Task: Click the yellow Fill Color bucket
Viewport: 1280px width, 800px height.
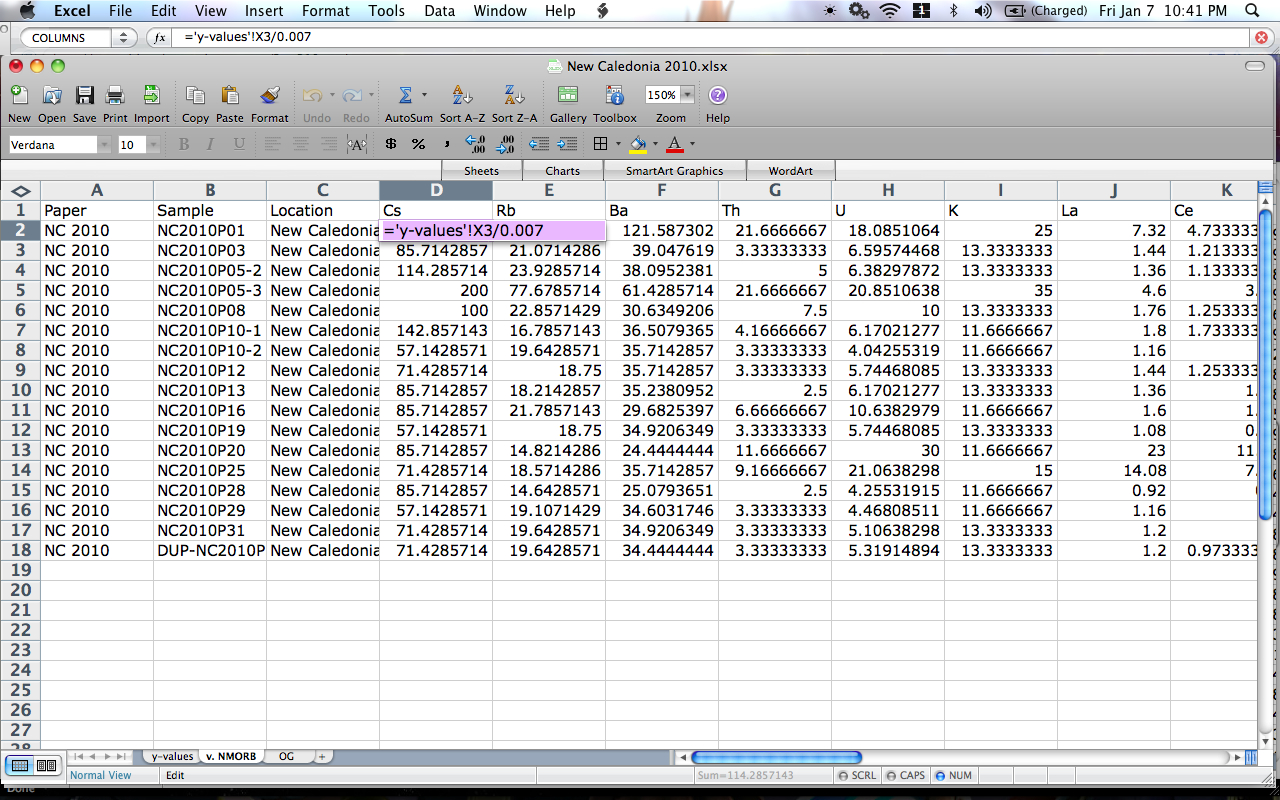Action: click(637, 145)
